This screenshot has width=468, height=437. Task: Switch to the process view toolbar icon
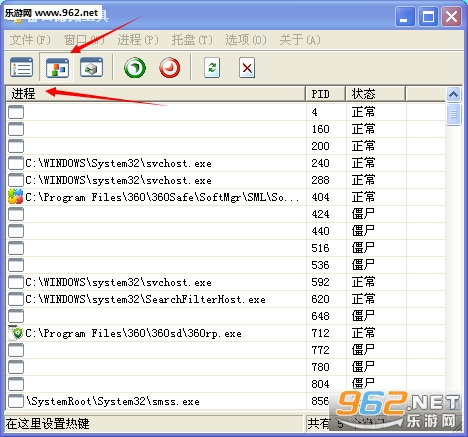pos(57,68)
